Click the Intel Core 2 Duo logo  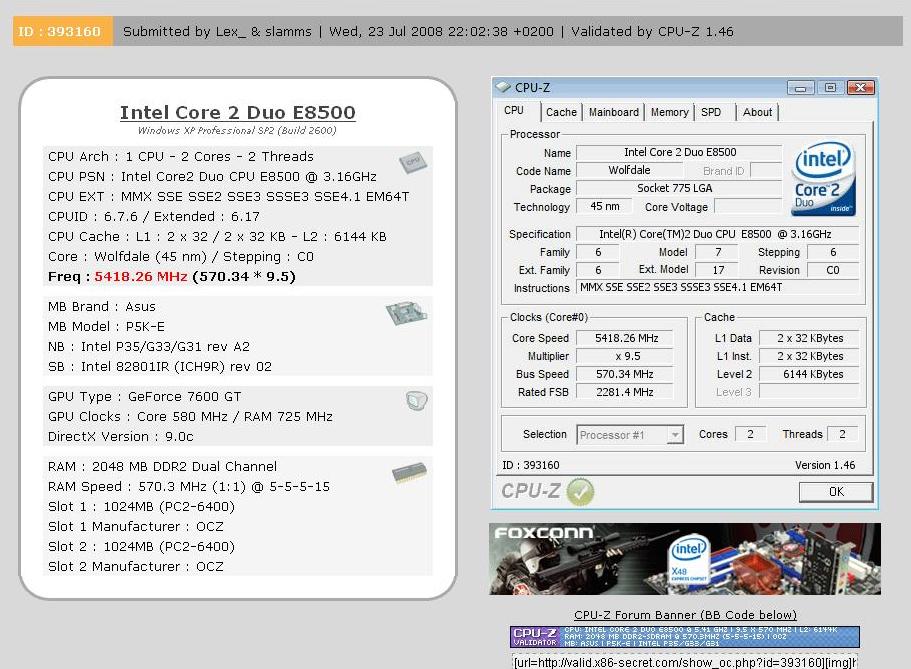[x=823, y=178]
